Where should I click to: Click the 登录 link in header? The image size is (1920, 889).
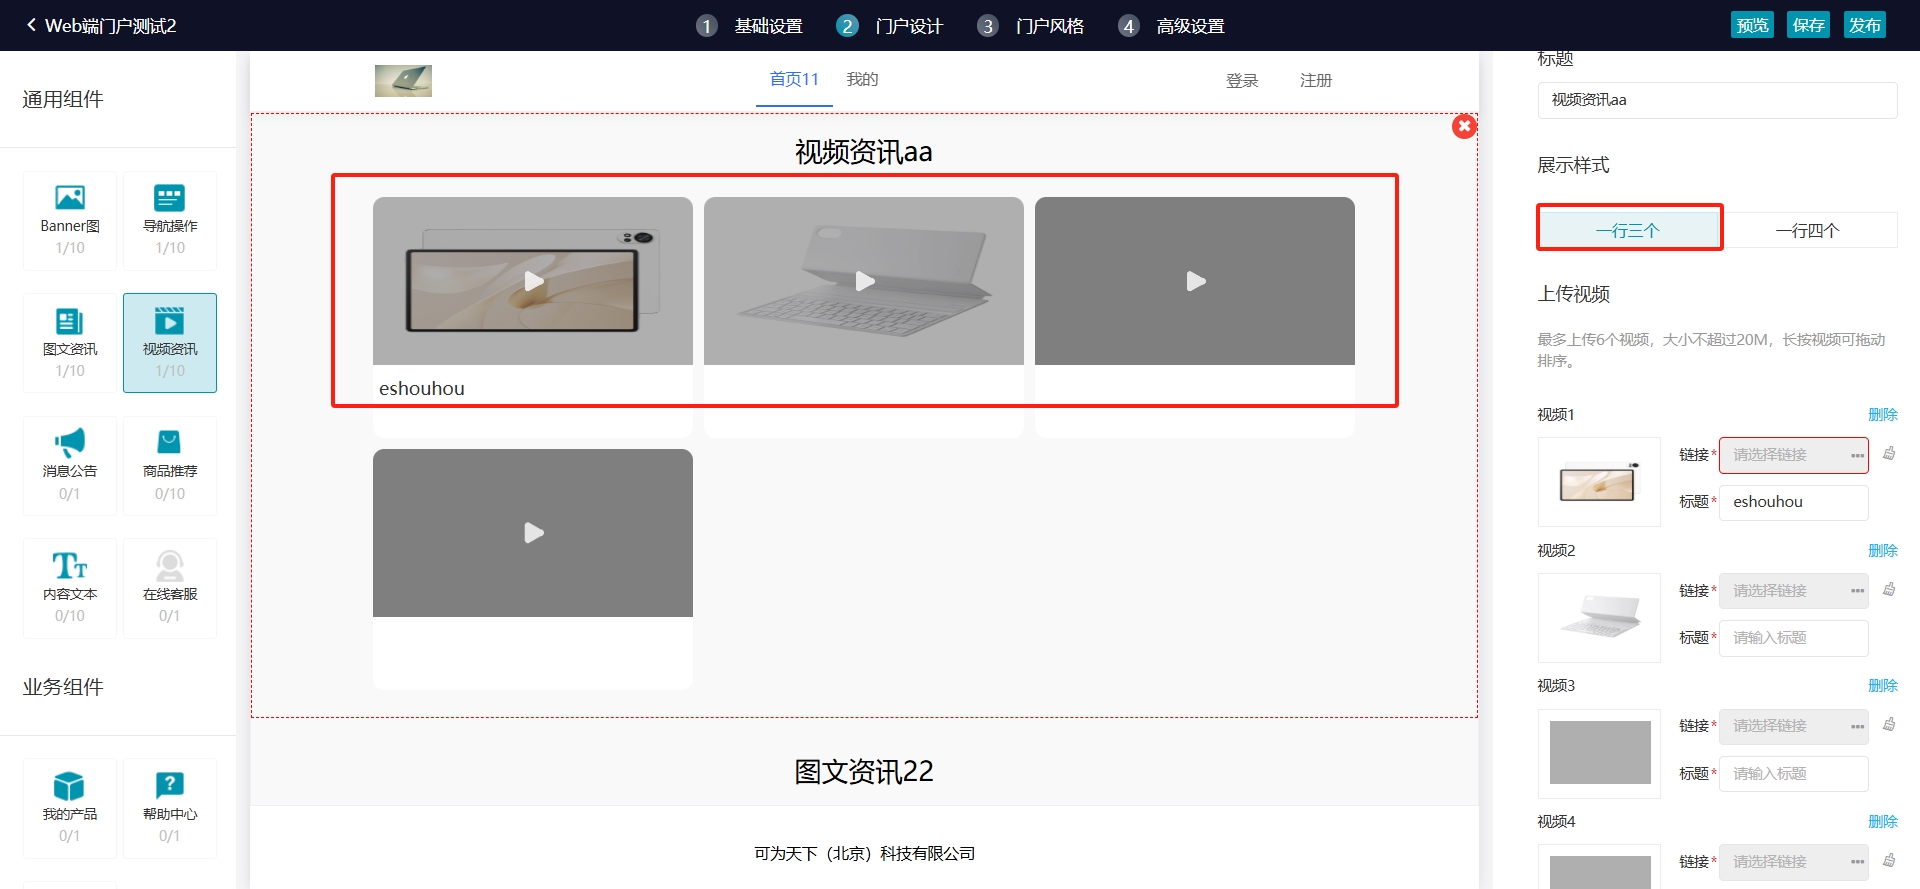1242,80
